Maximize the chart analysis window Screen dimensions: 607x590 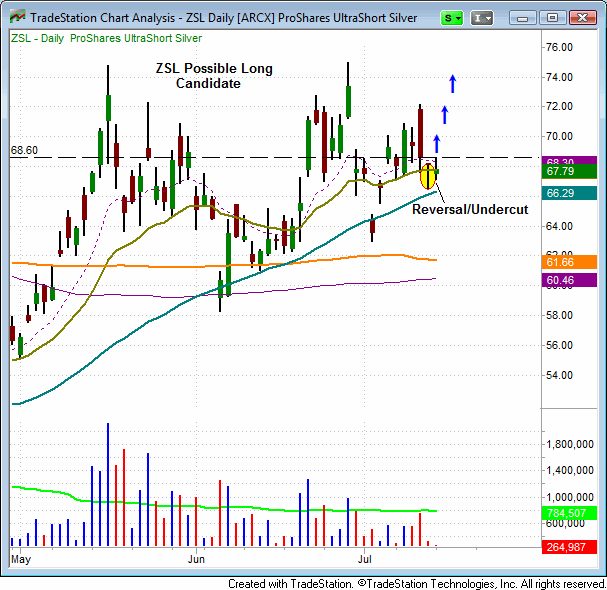(552, 17)
